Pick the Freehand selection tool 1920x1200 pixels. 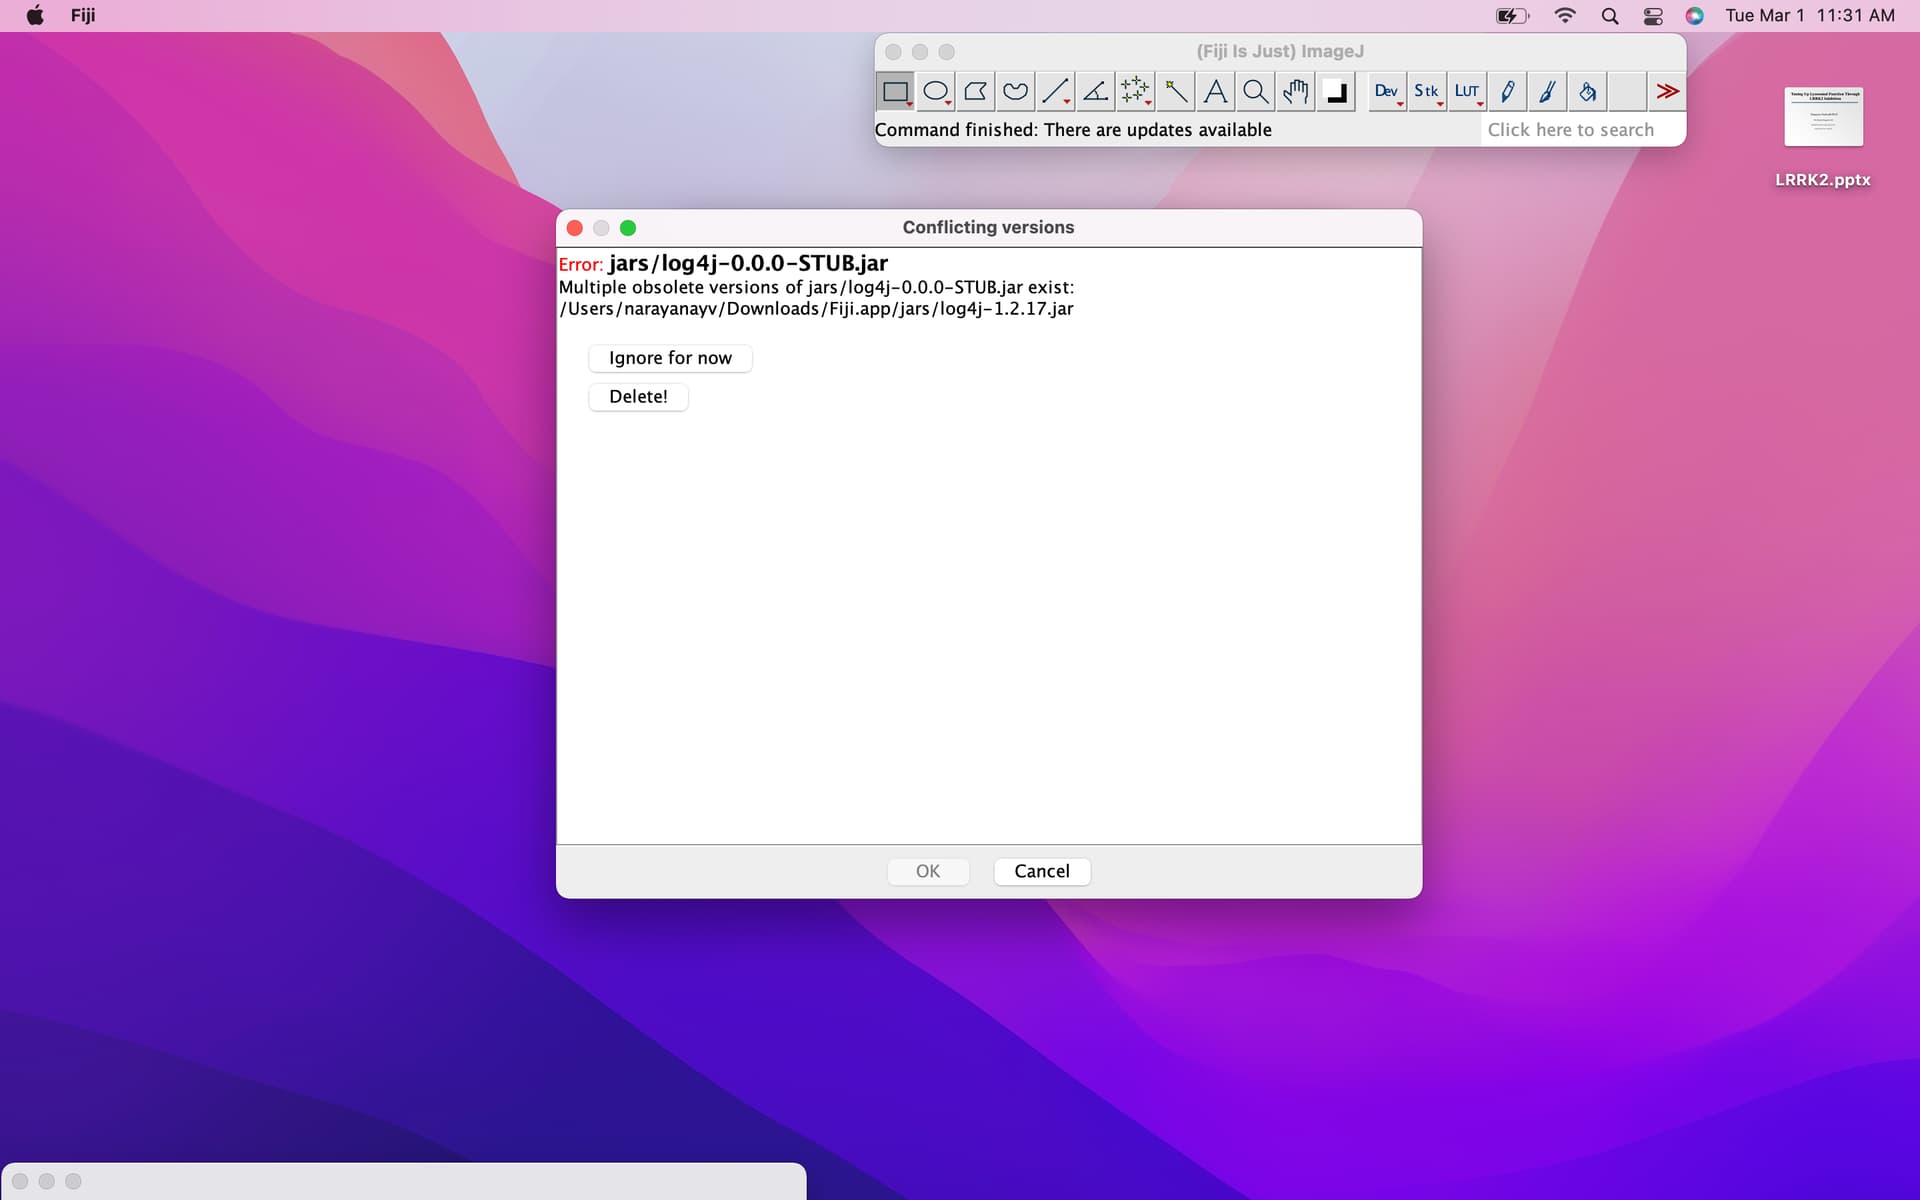(x=1015, y=92)
